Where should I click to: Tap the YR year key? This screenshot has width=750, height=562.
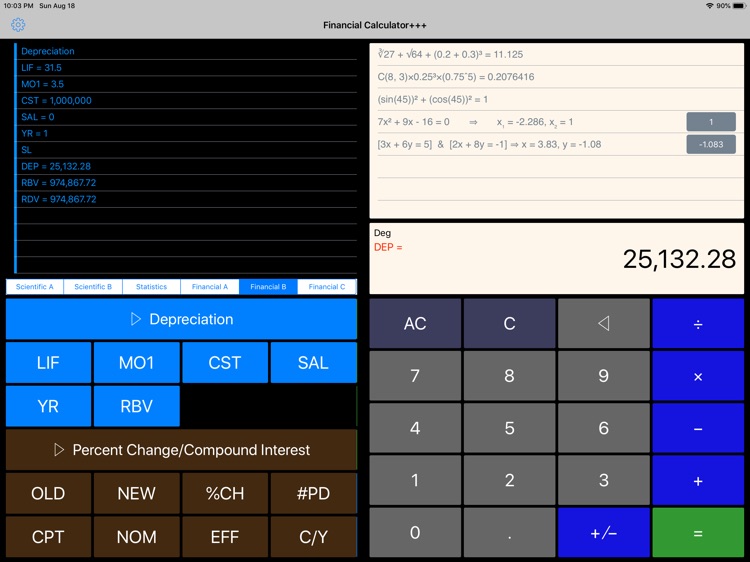coord(48,406)
